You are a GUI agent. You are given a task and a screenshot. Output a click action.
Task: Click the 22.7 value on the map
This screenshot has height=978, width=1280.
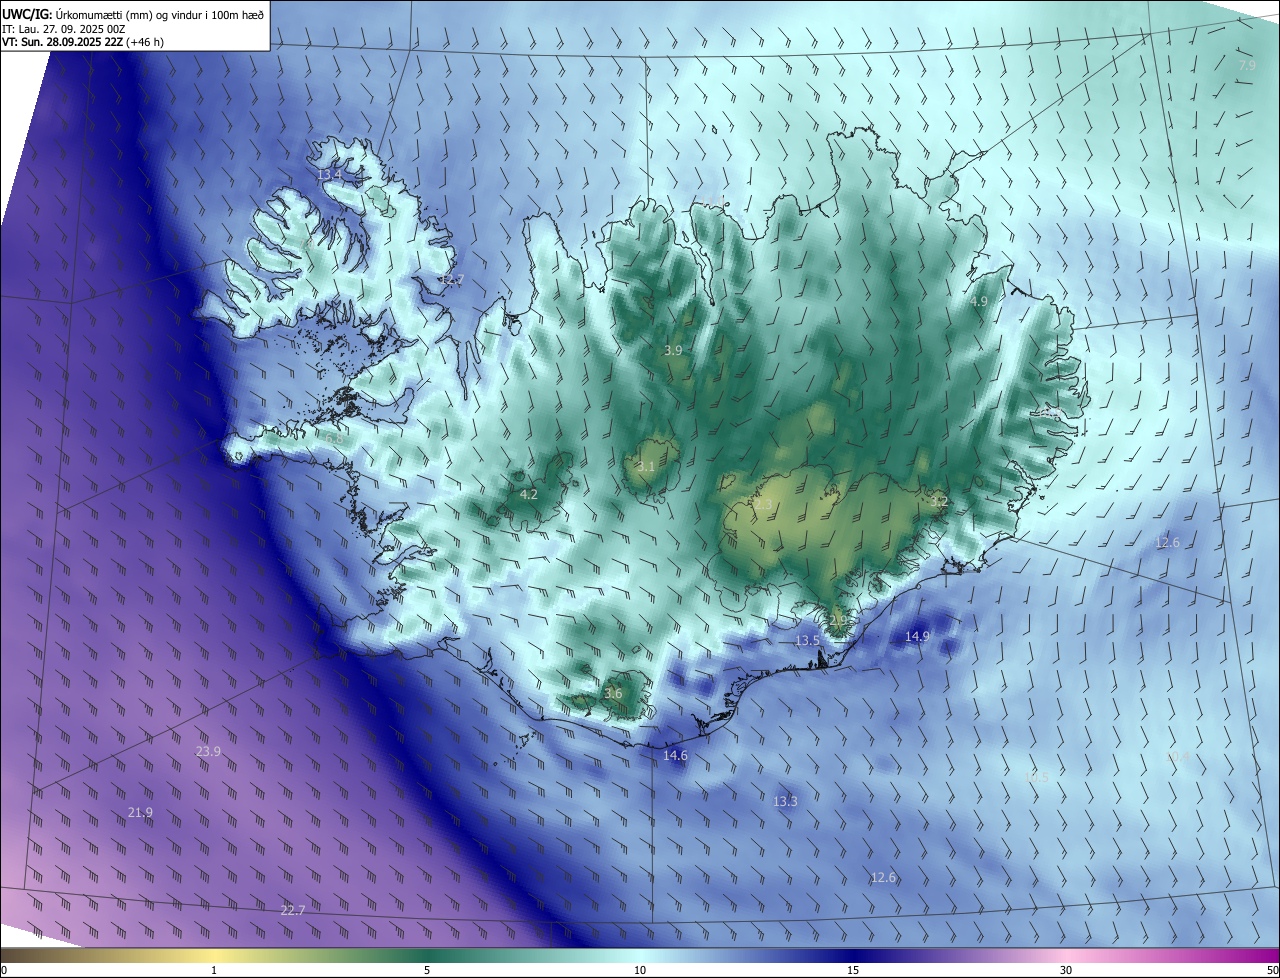tap(292, 910)
